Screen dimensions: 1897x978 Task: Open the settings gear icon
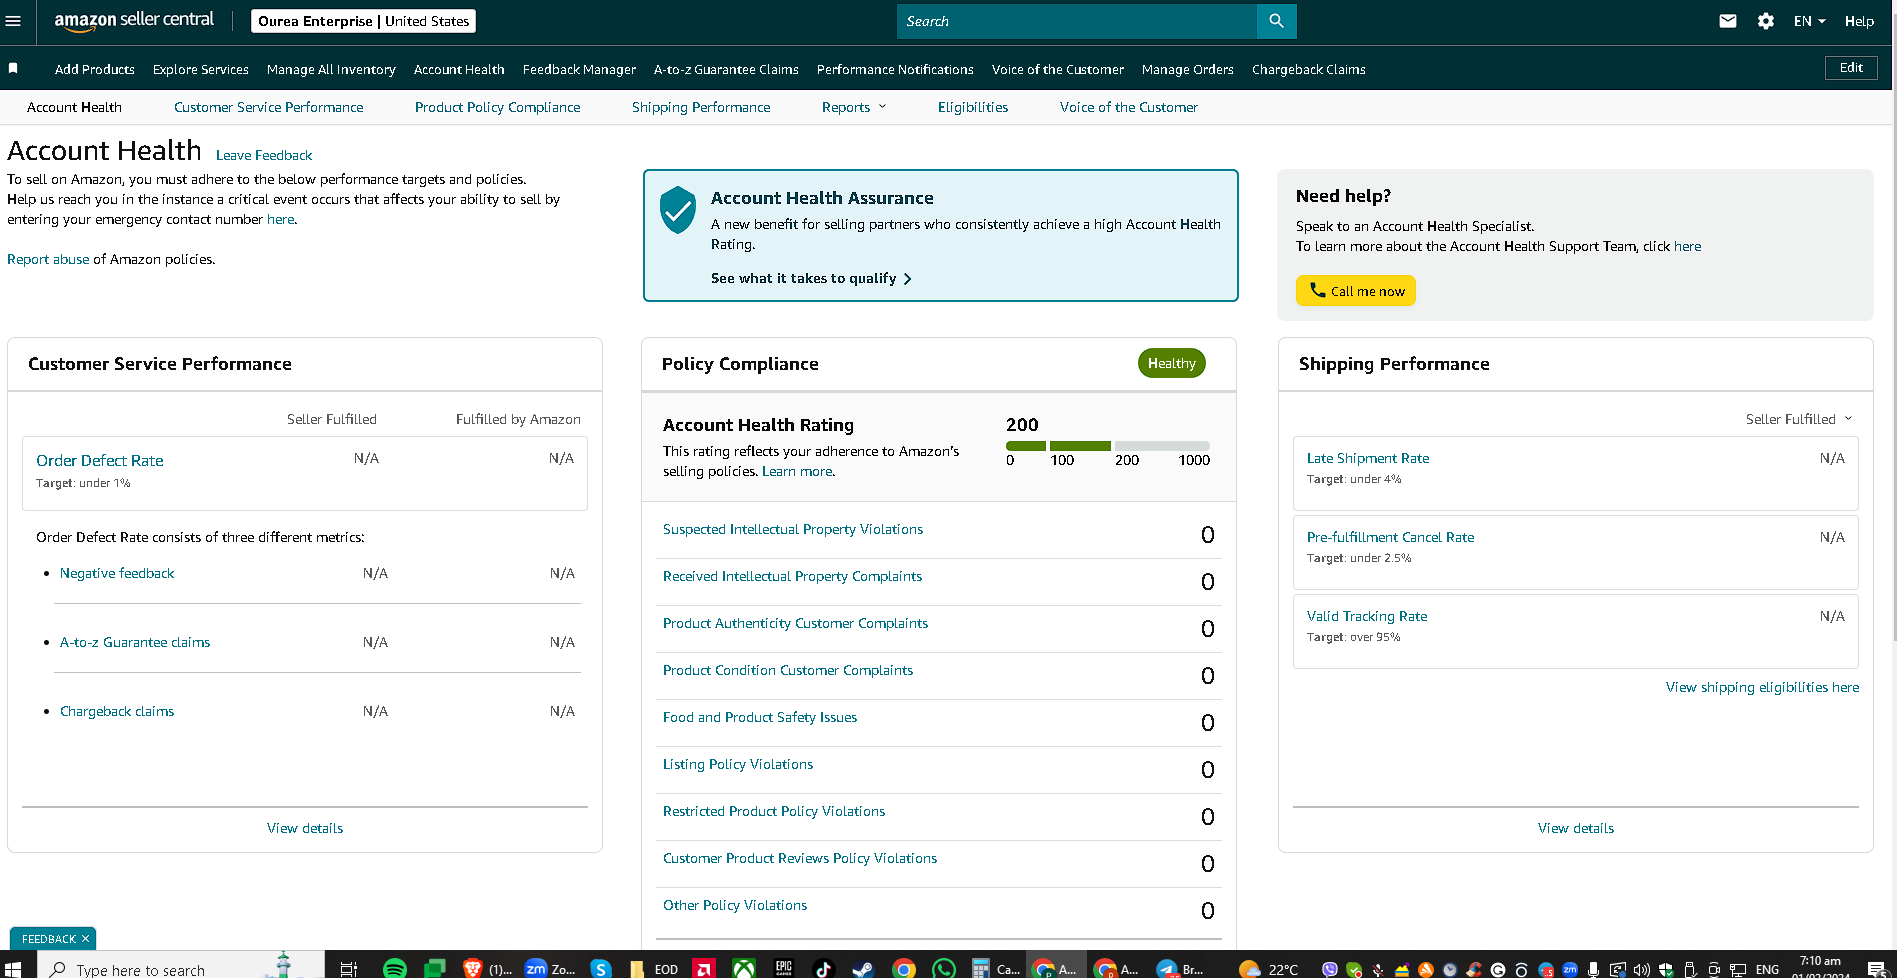click(x=1766, y=21)
